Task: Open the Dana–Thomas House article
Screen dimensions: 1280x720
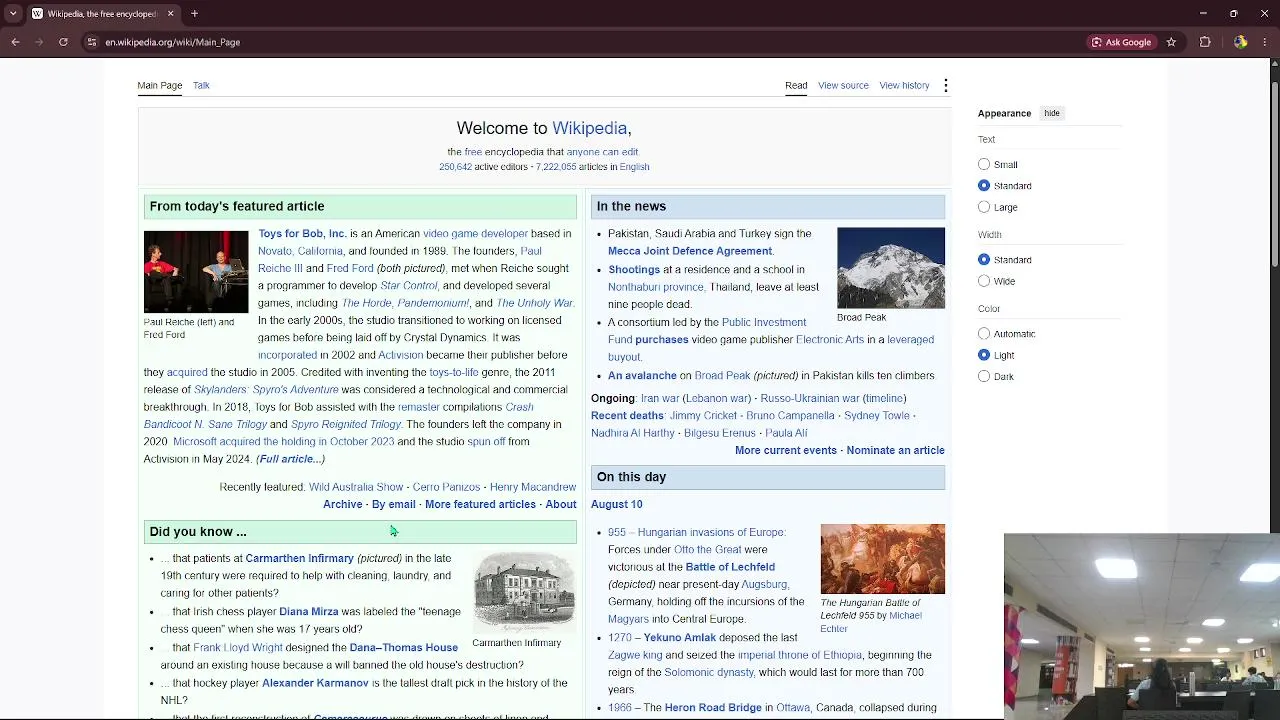Action: click(x=403, y=647)
